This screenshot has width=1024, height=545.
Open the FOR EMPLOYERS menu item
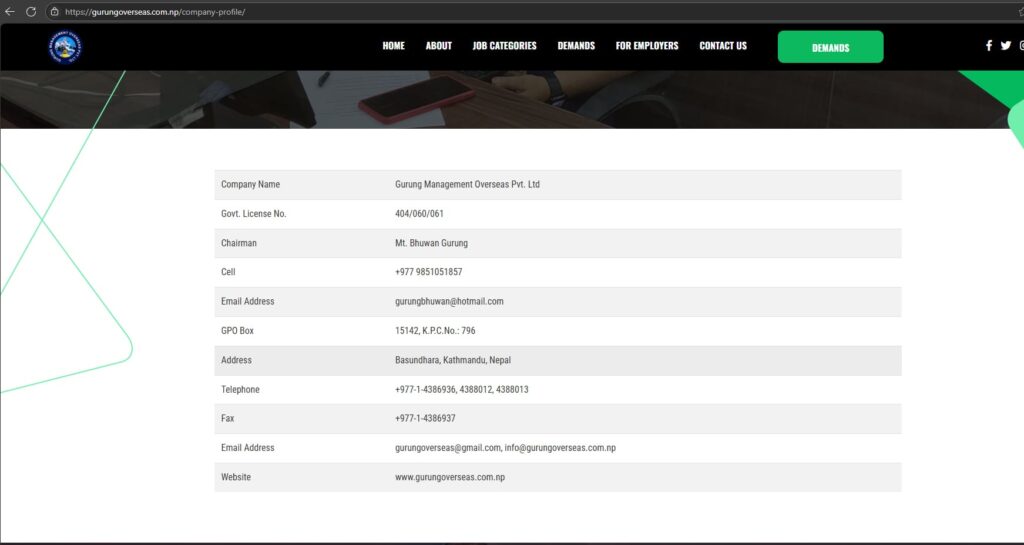(x=646, y=46)
